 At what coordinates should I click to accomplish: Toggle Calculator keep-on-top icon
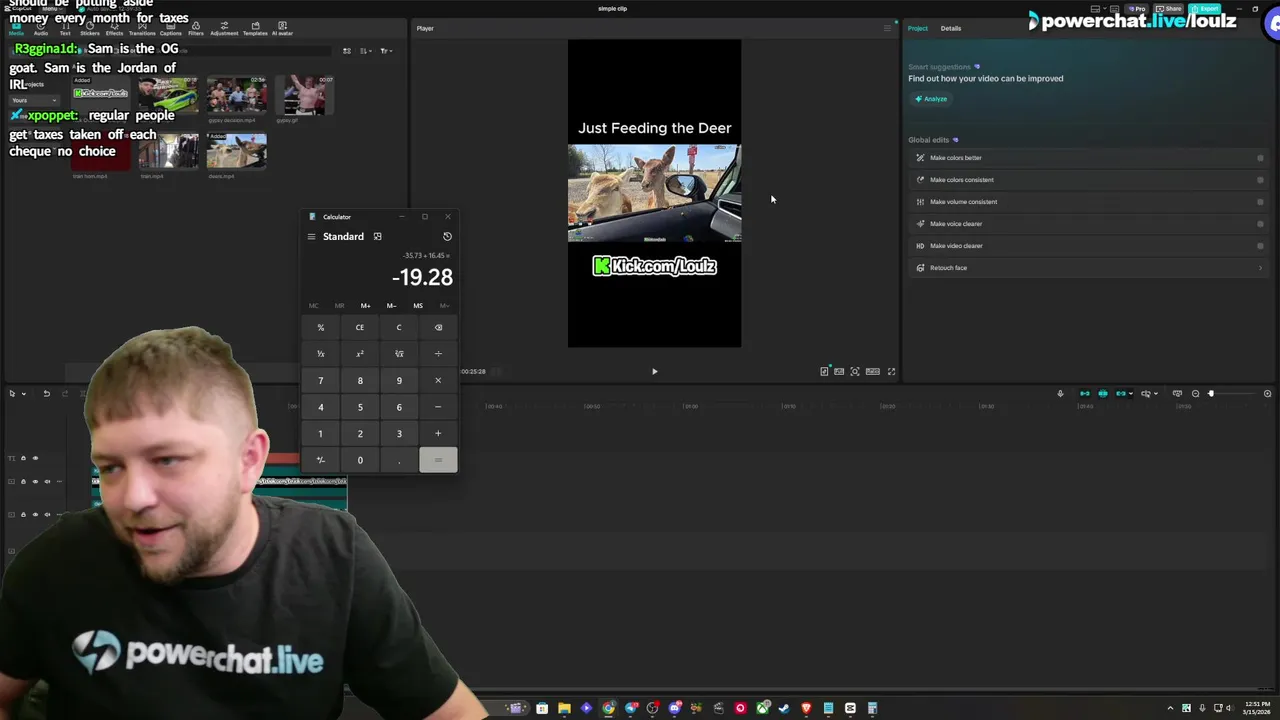click(377, 237)
